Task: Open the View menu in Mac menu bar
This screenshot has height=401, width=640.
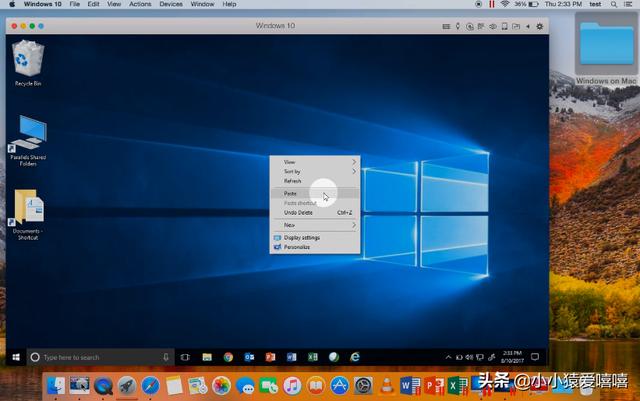Action: [x=114, y=4]
